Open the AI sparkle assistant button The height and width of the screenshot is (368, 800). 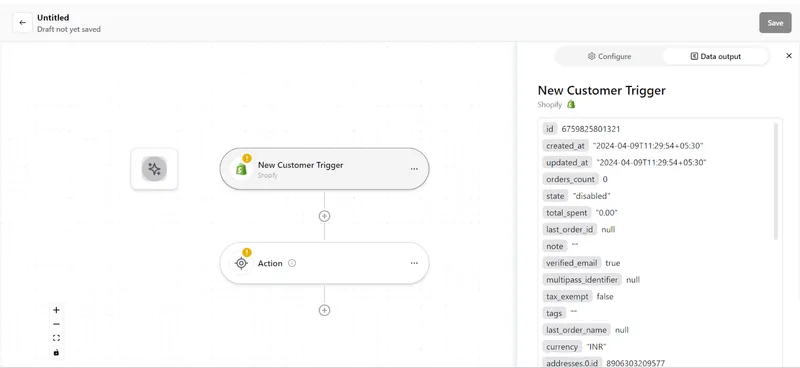tap(154, 169)
